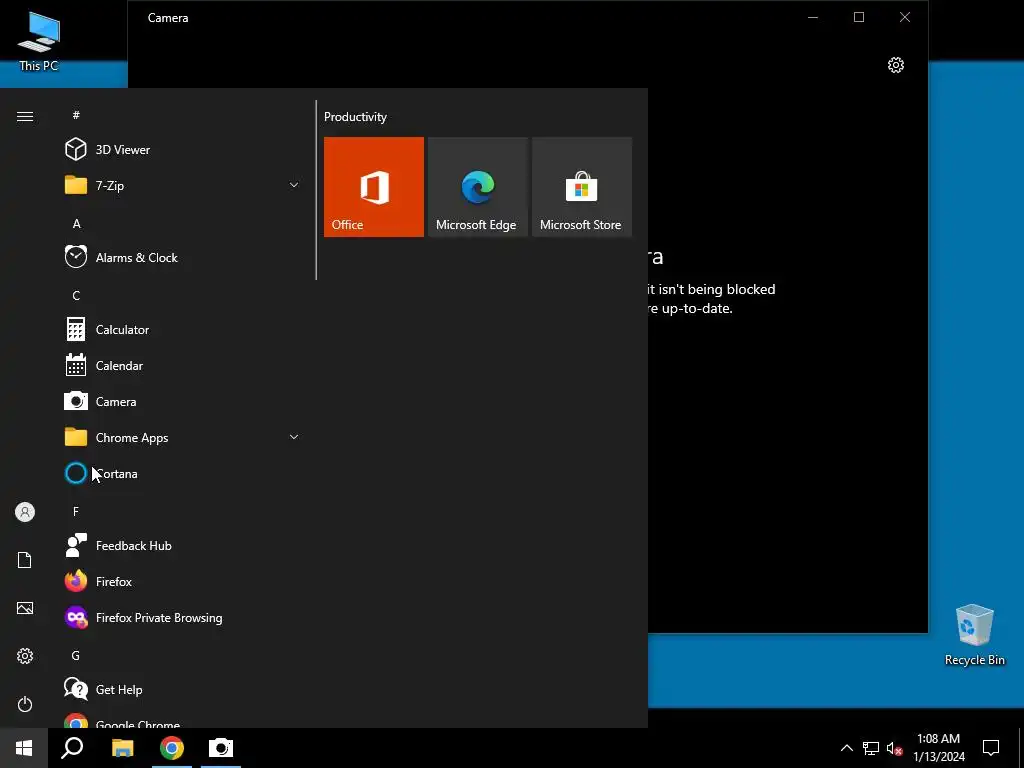Click the Power button in Start

[x=25, y=704]
